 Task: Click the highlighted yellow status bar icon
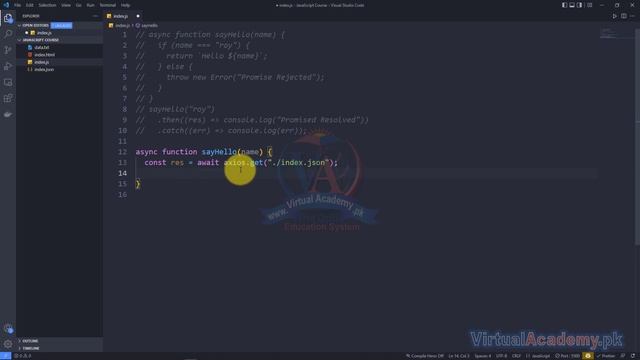[x=587, y=356]
